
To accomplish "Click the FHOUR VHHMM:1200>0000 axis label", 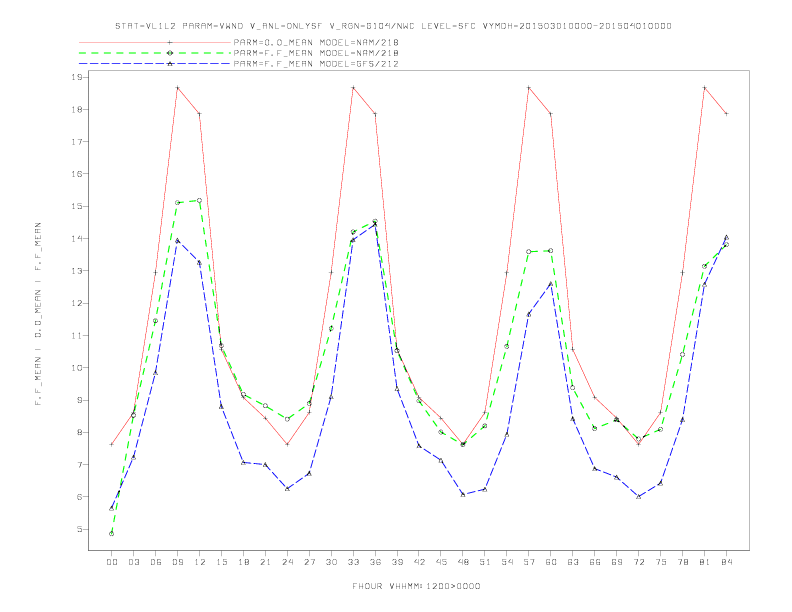I will pyautogui.click(x=416, y=586).
